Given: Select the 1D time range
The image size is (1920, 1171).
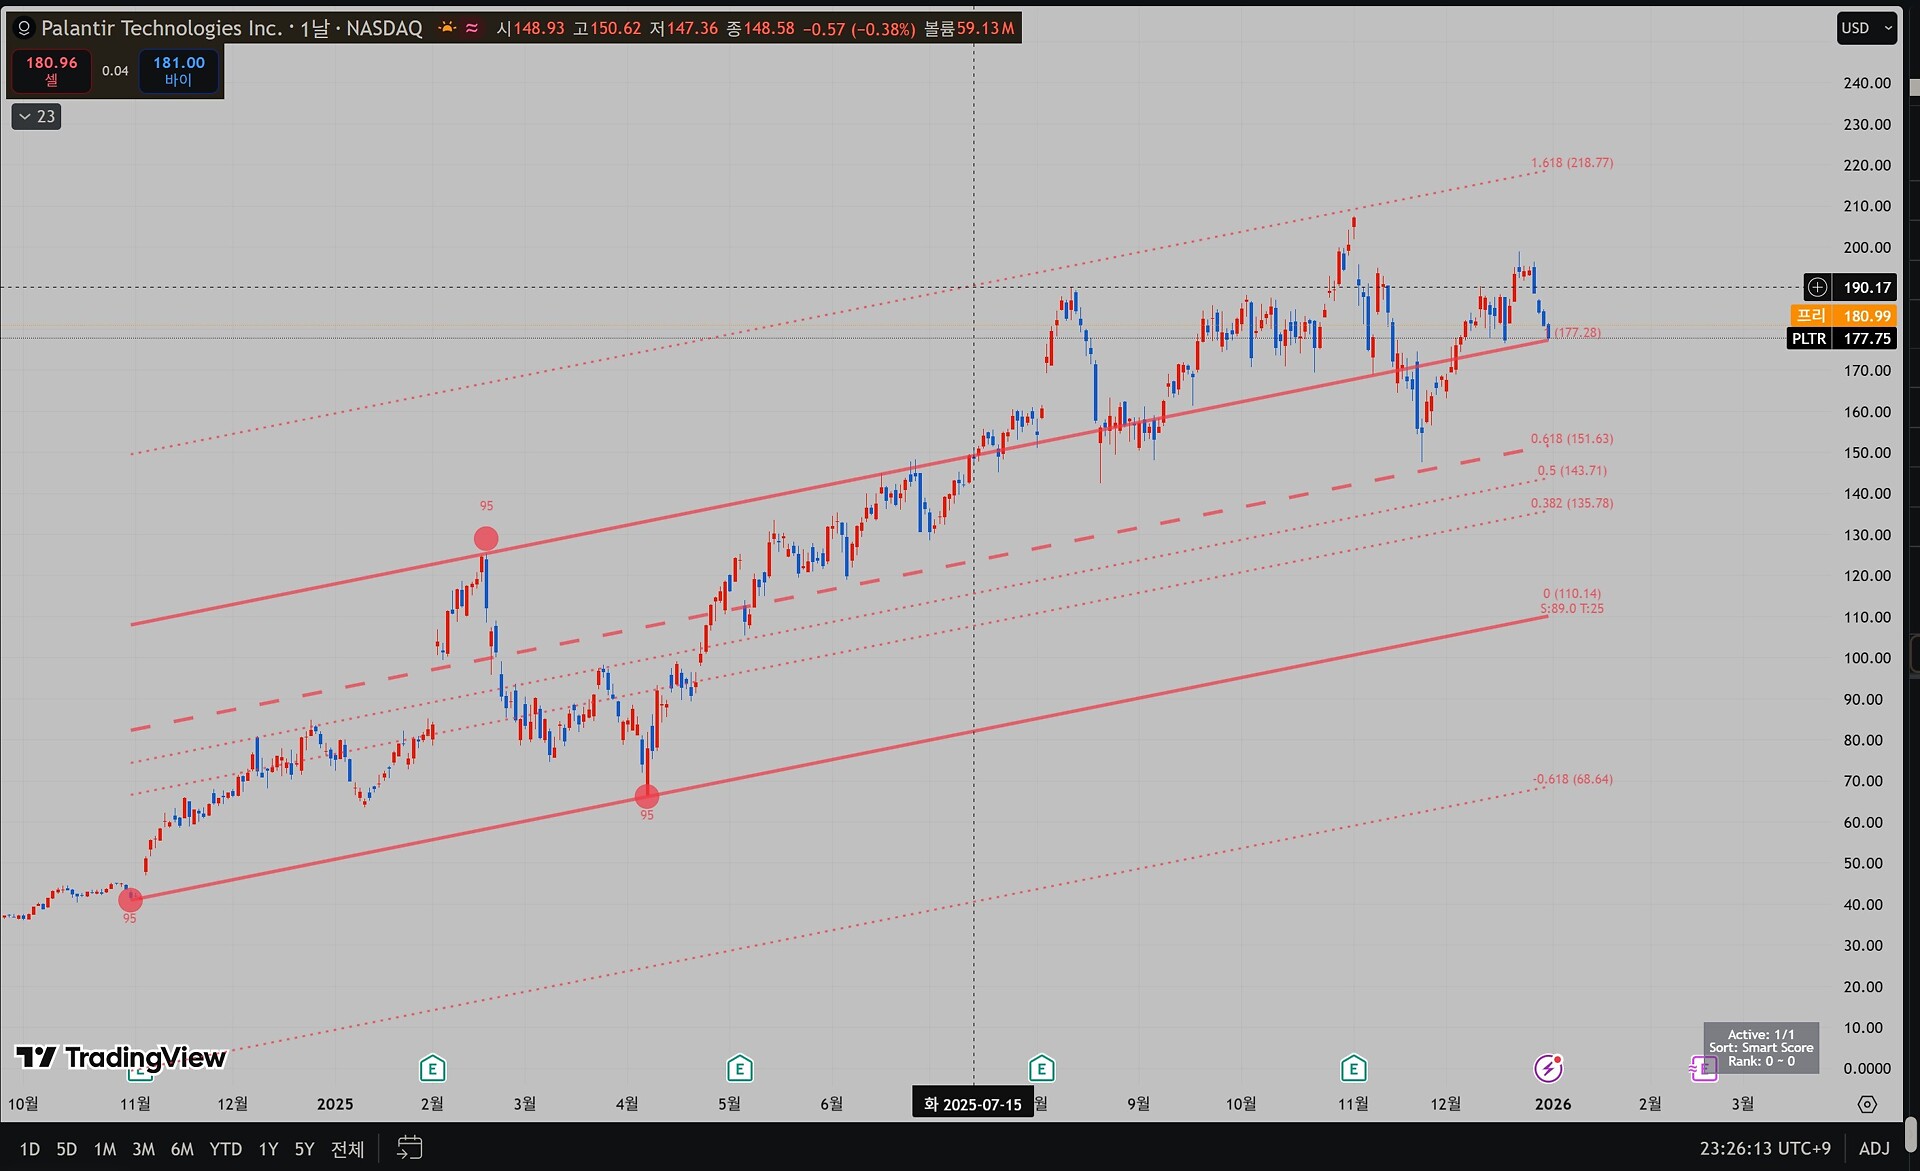Looking at the screenshot, I should 30,1149.
